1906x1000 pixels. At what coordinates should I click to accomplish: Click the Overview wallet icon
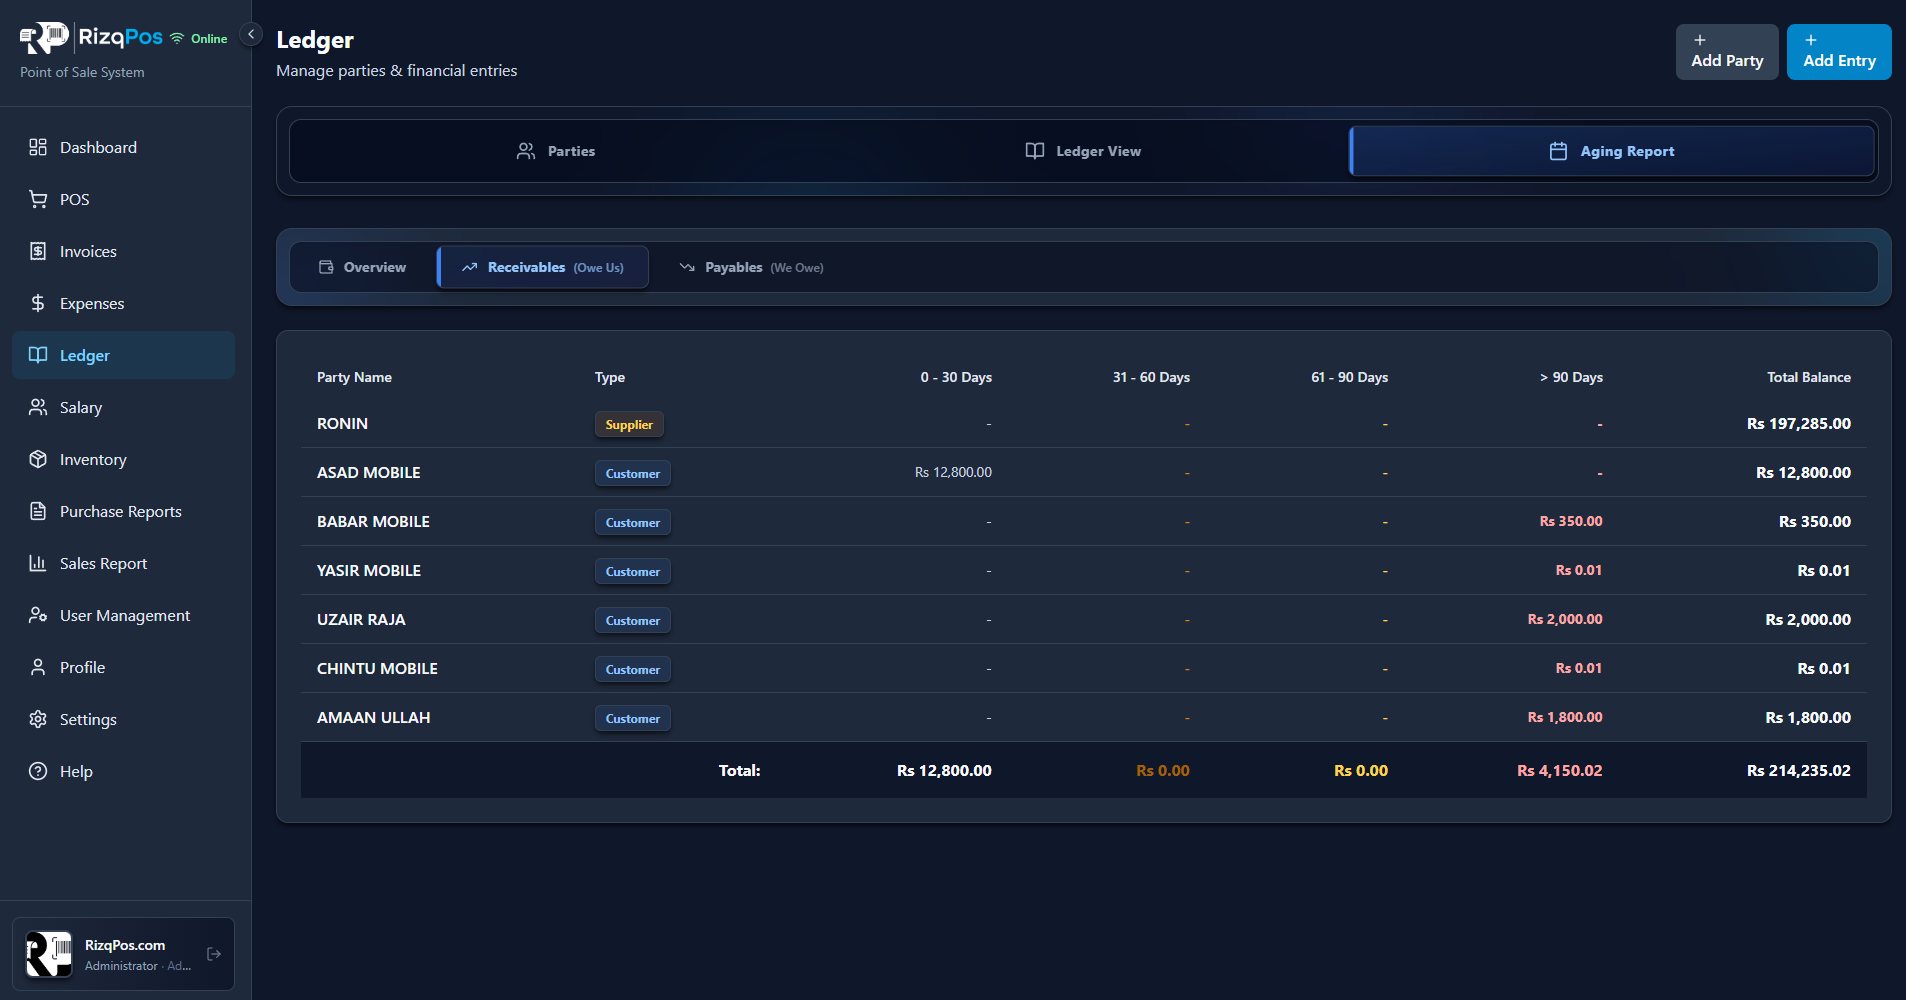[x=326, y=267]
